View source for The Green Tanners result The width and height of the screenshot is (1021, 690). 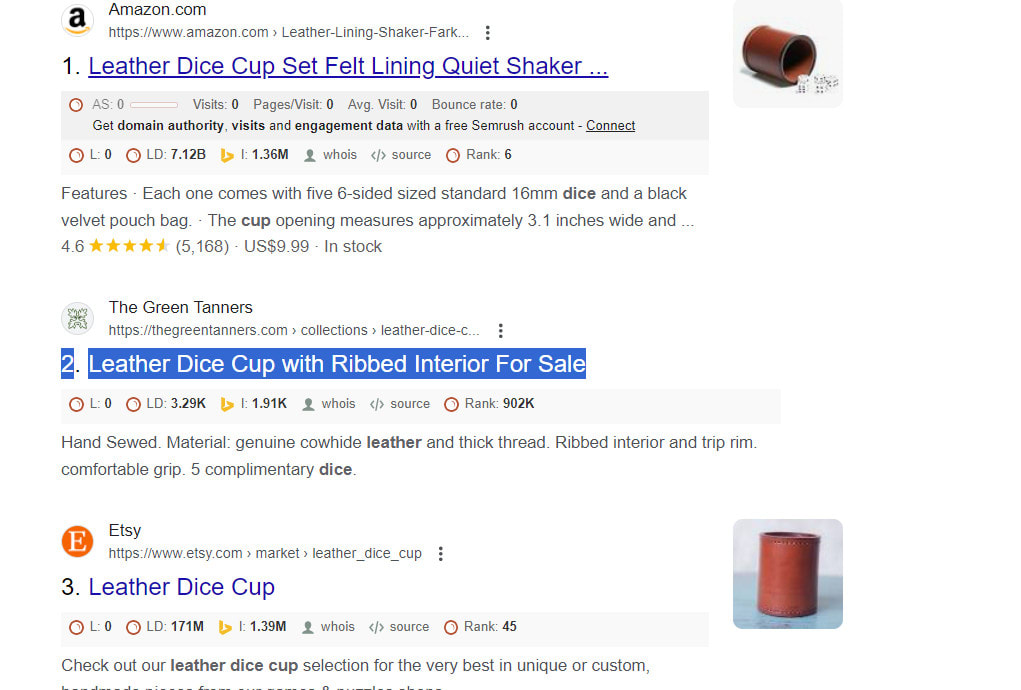point(400,404)
